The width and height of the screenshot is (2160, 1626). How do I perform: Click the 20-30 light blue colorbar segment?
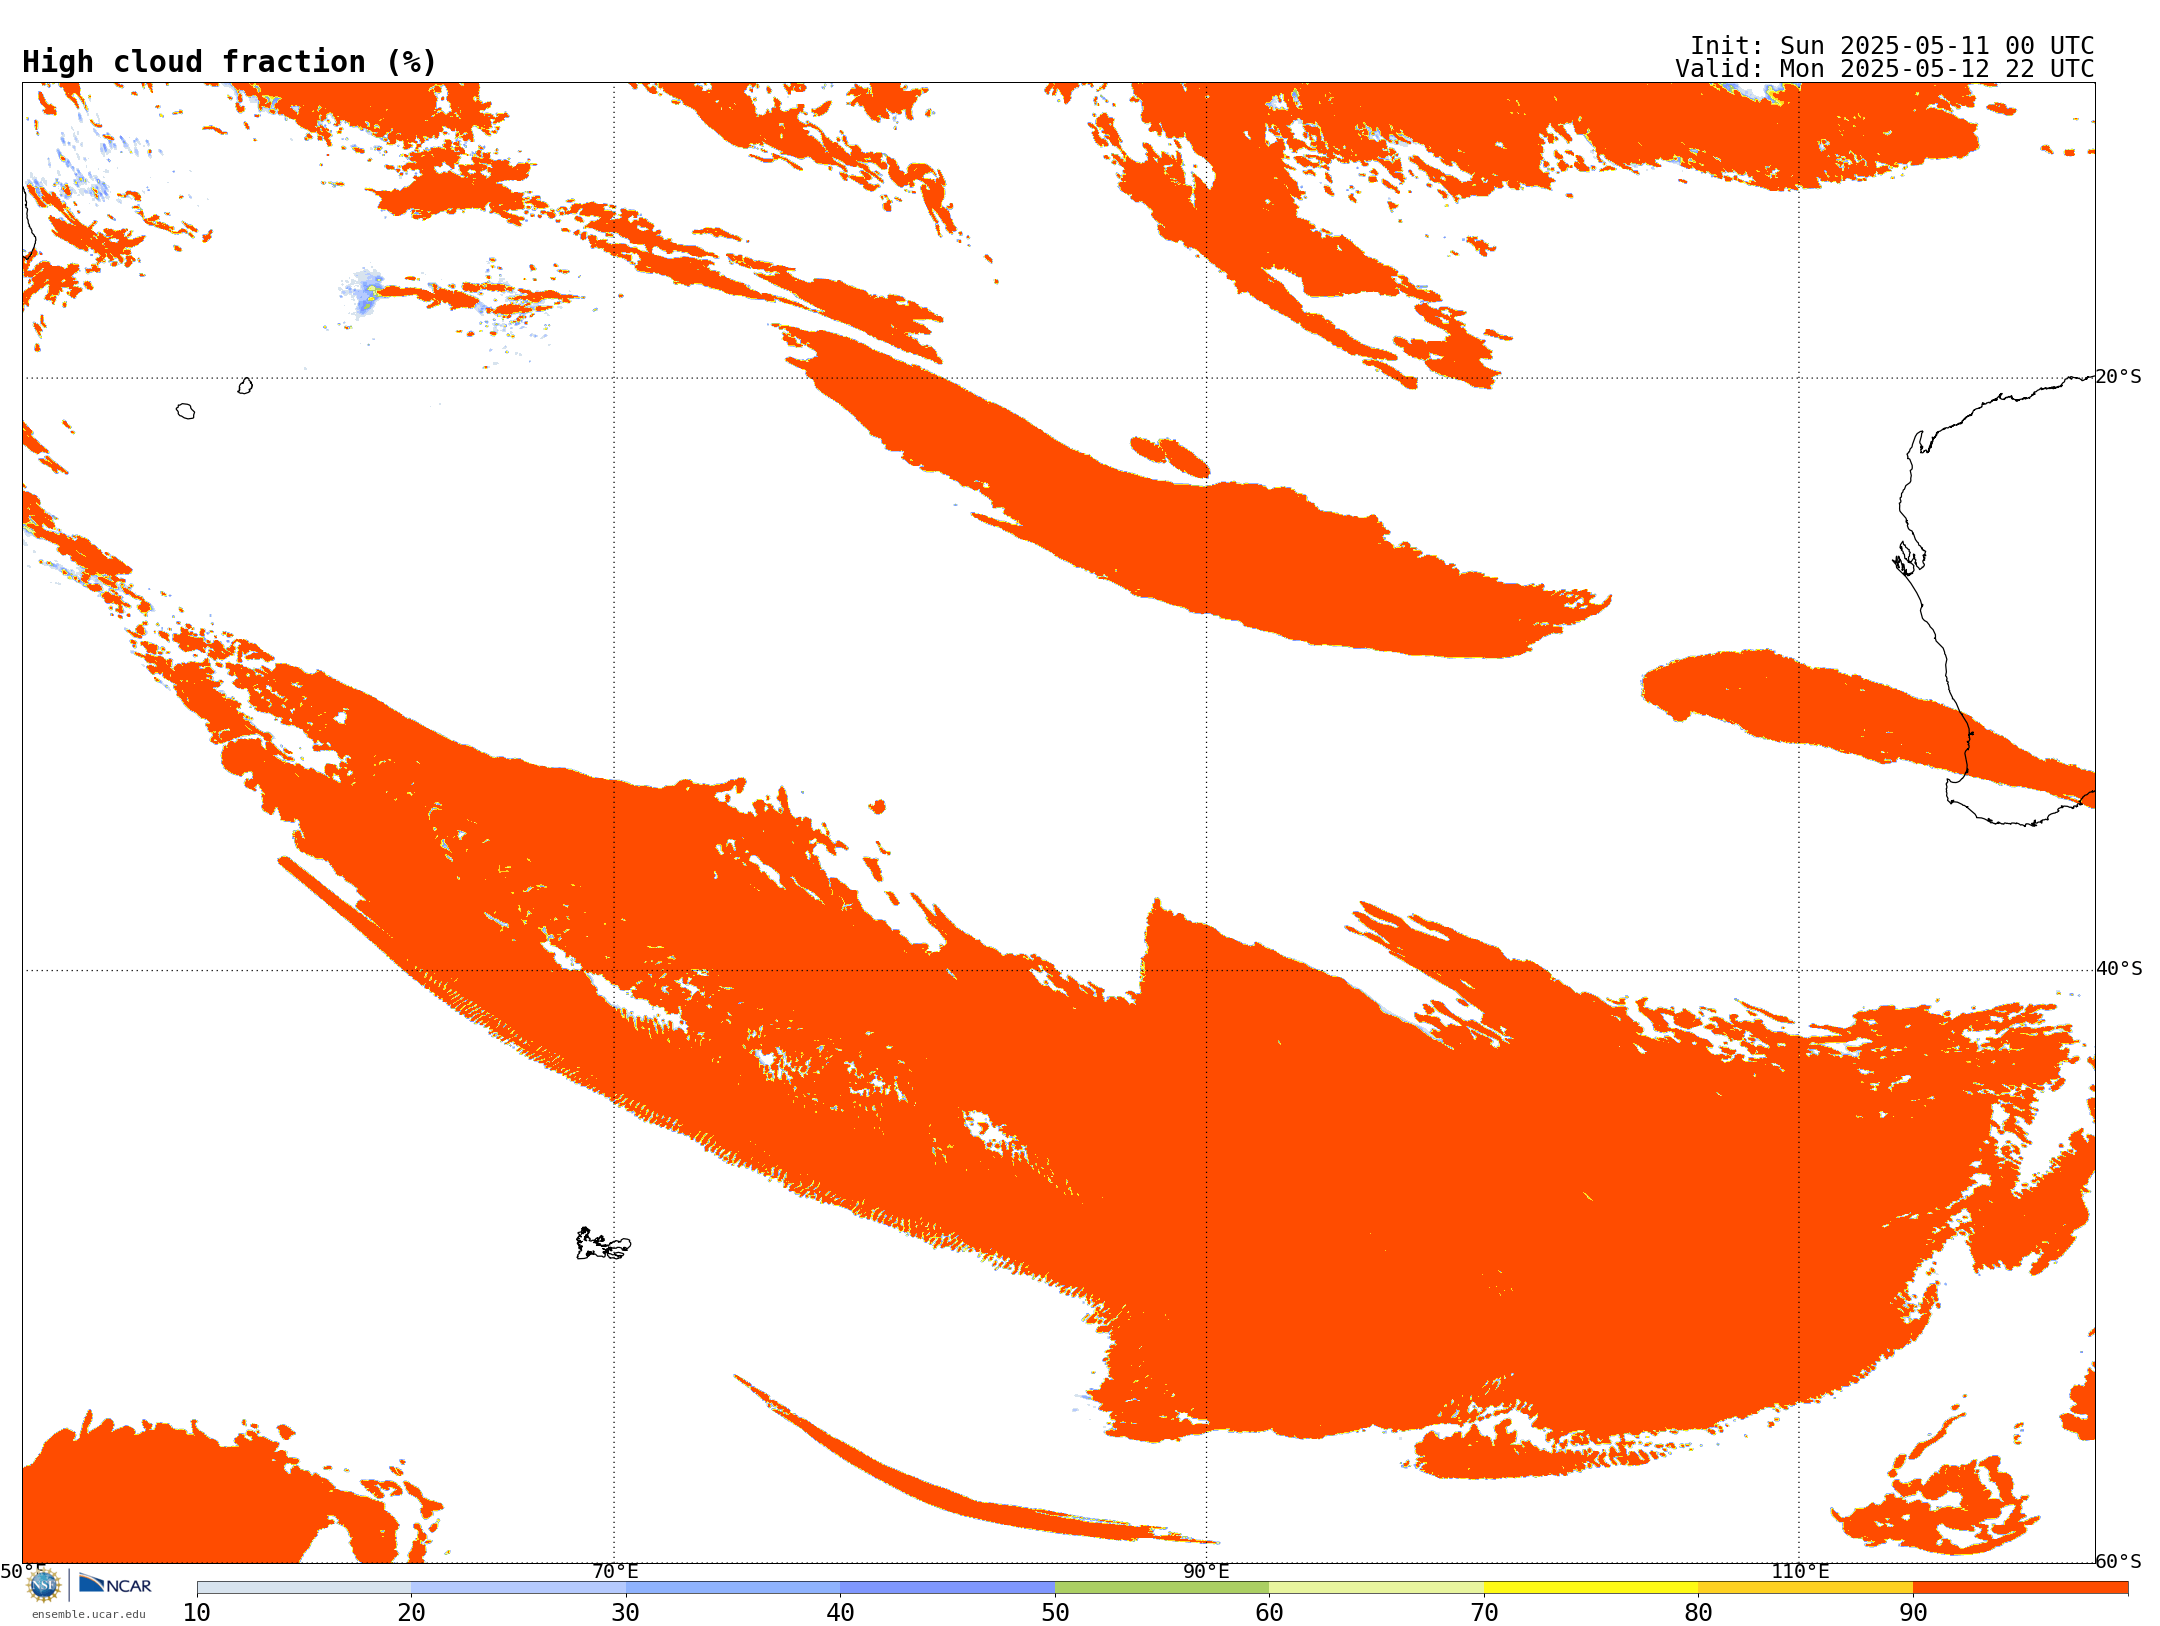[518, 1588]
